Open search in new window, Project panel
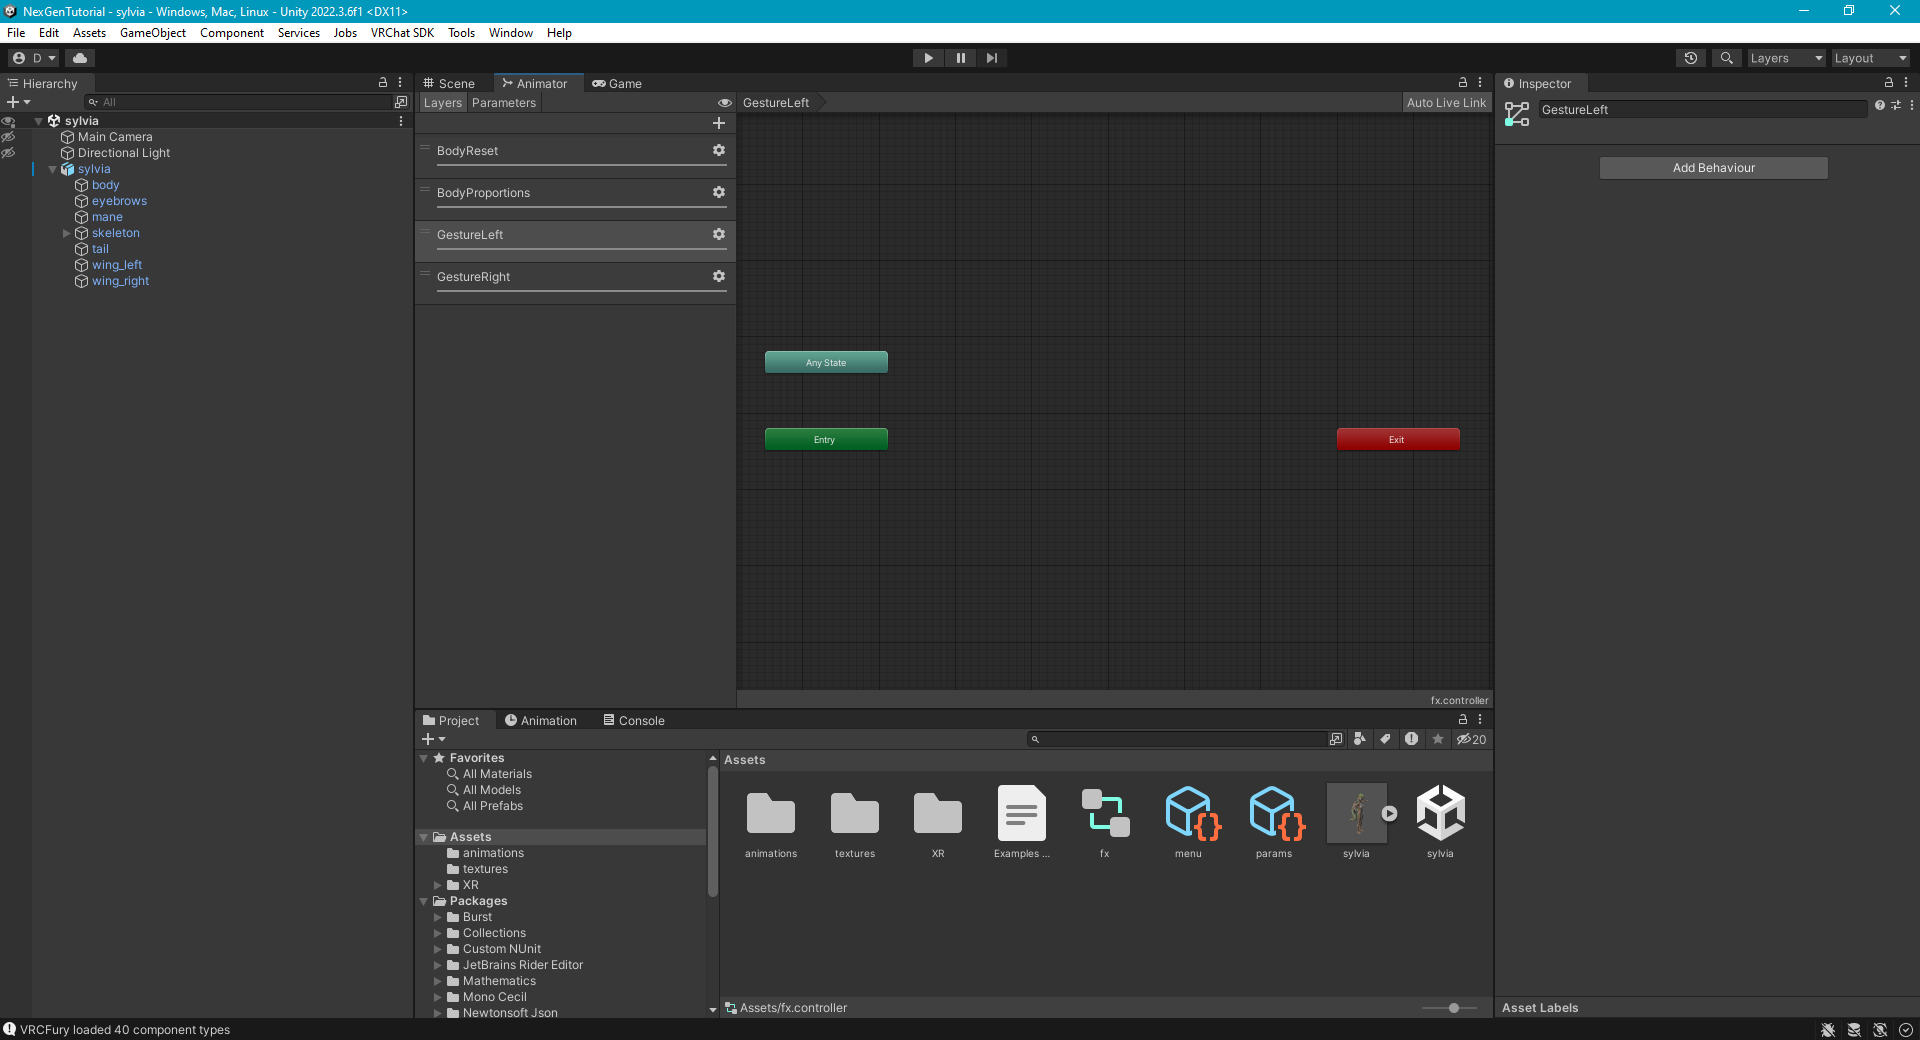 1336,739
